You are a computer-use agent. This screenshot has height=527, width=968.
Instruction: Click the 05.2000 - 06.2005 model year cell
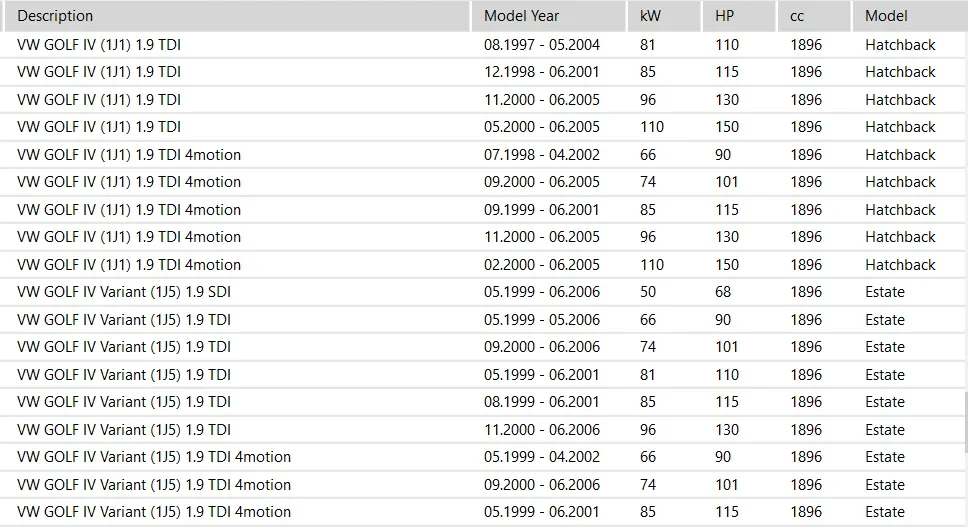541,127
